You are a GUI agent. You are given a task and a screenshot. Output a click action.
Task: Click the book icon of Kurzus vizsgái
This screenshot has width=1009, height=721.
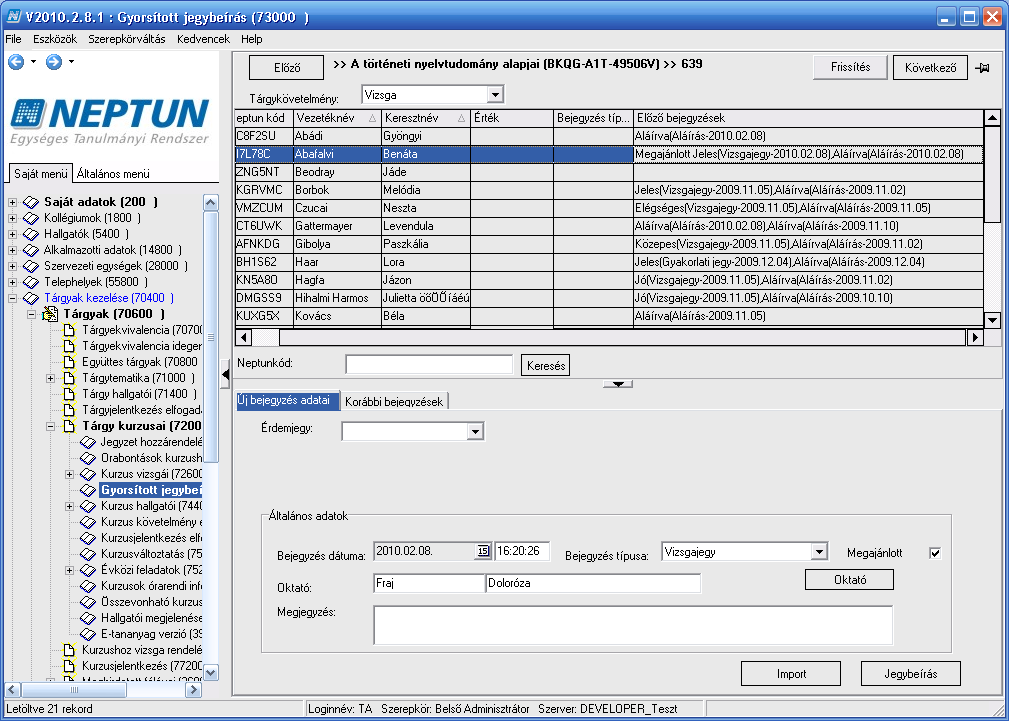coord(88,474)
